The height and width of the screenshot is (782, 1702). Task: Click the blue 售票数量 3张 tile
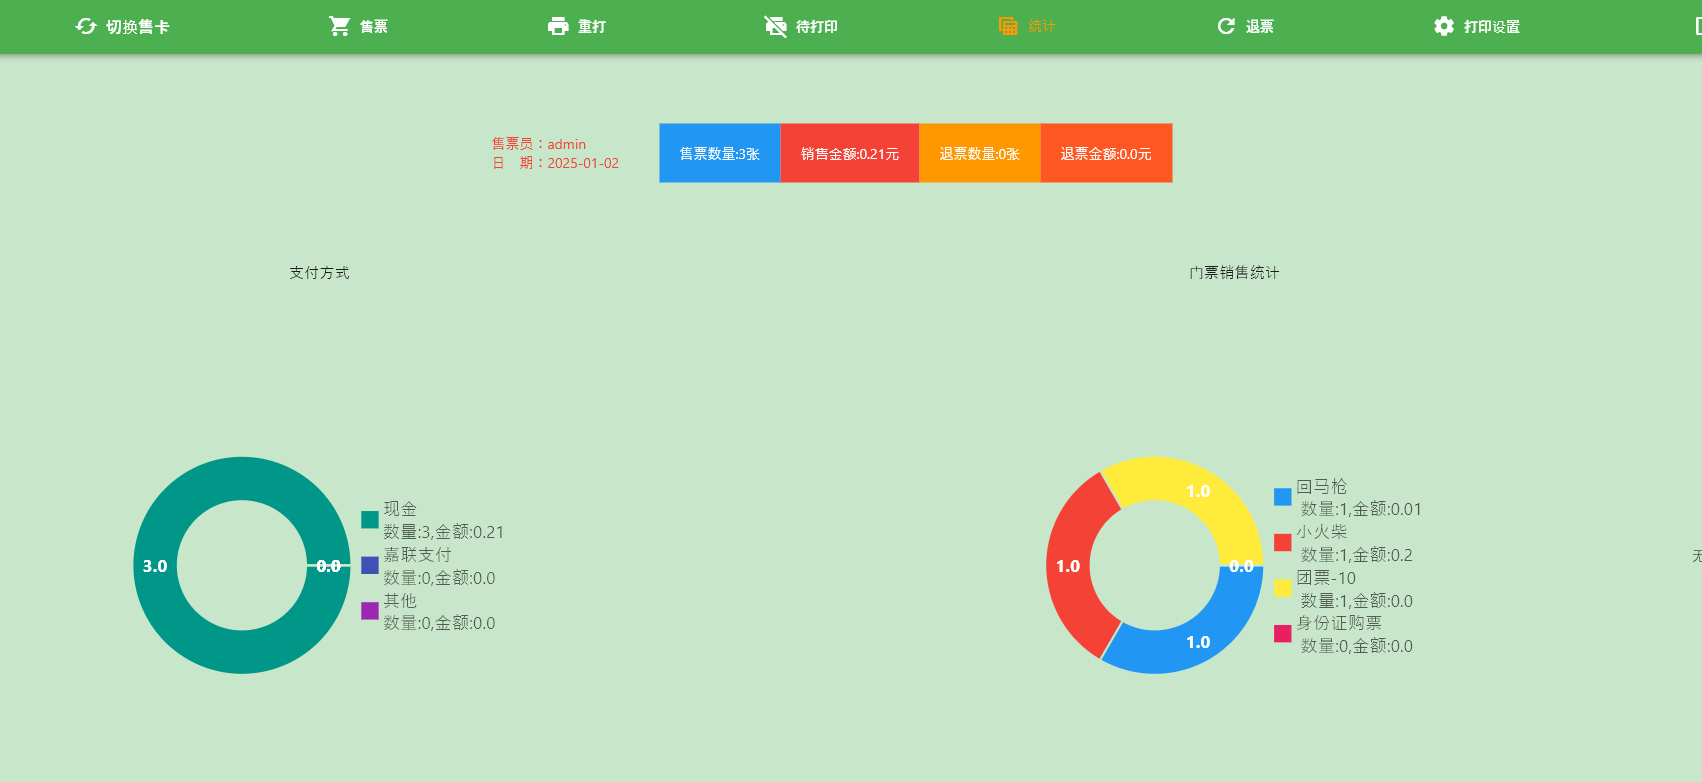point(719,153)
